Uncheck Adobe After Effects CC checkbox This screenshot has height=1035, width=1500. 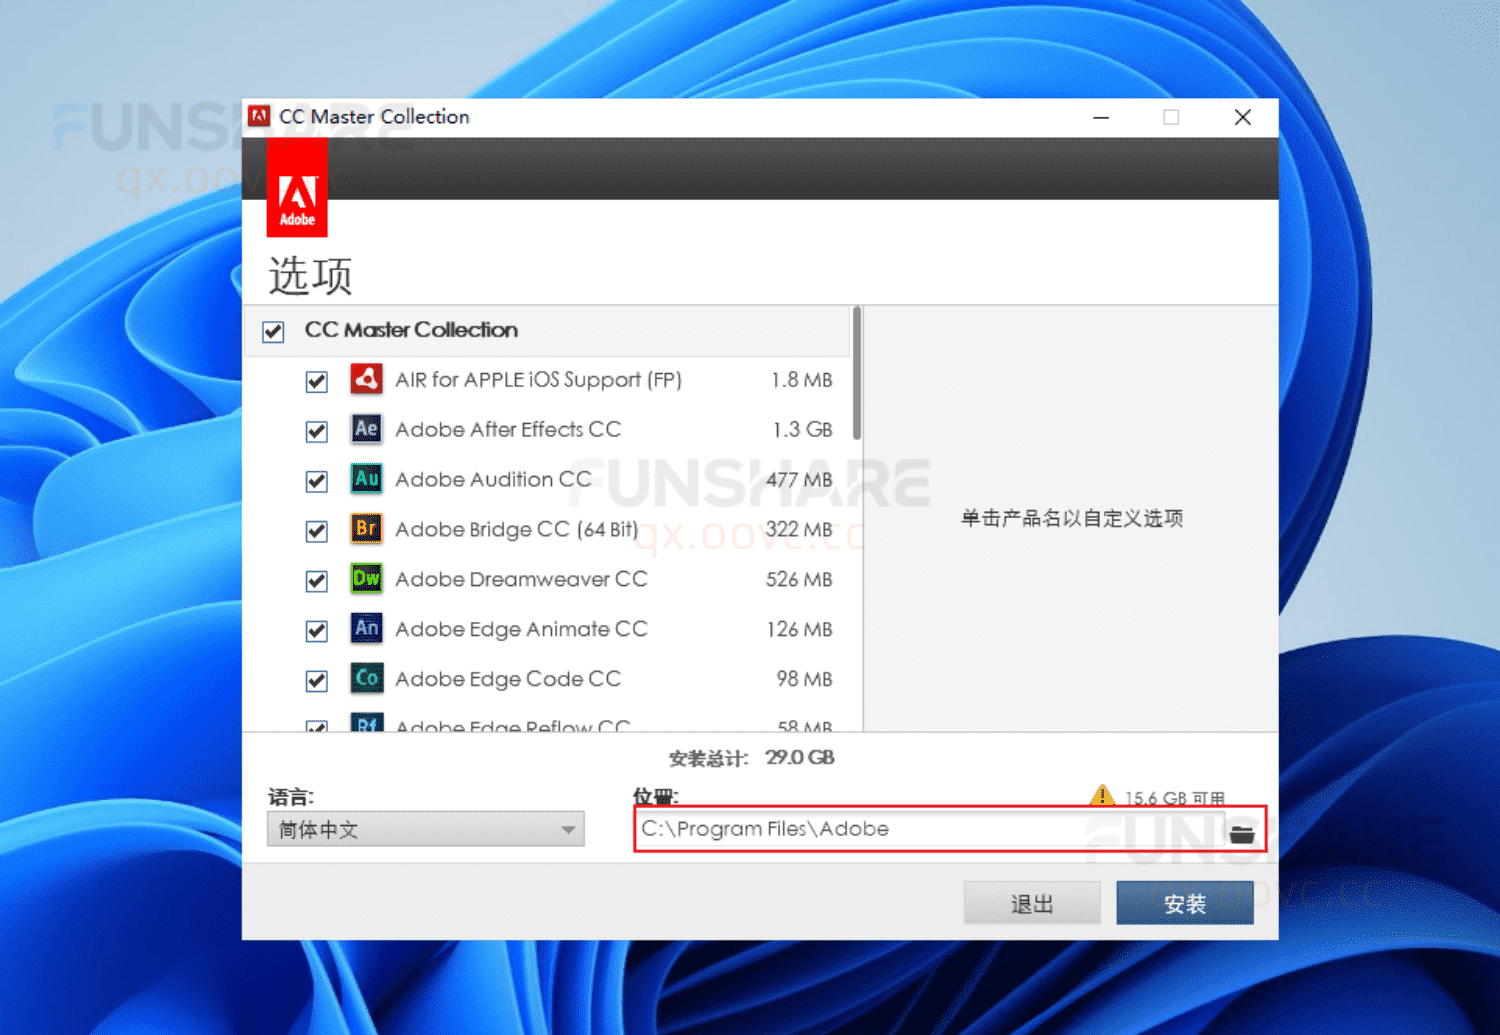pos(317,431)
